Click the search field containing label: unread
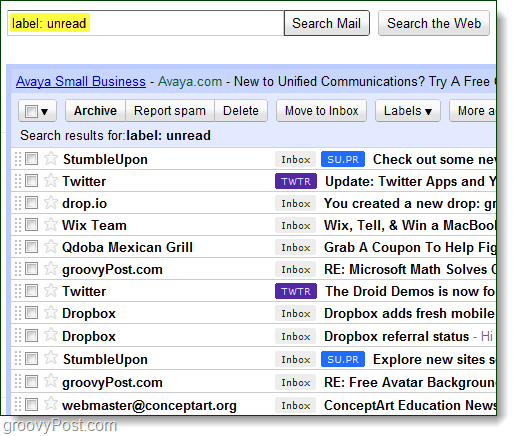Screen dimensions: 517x436 (x=146, y=23)
